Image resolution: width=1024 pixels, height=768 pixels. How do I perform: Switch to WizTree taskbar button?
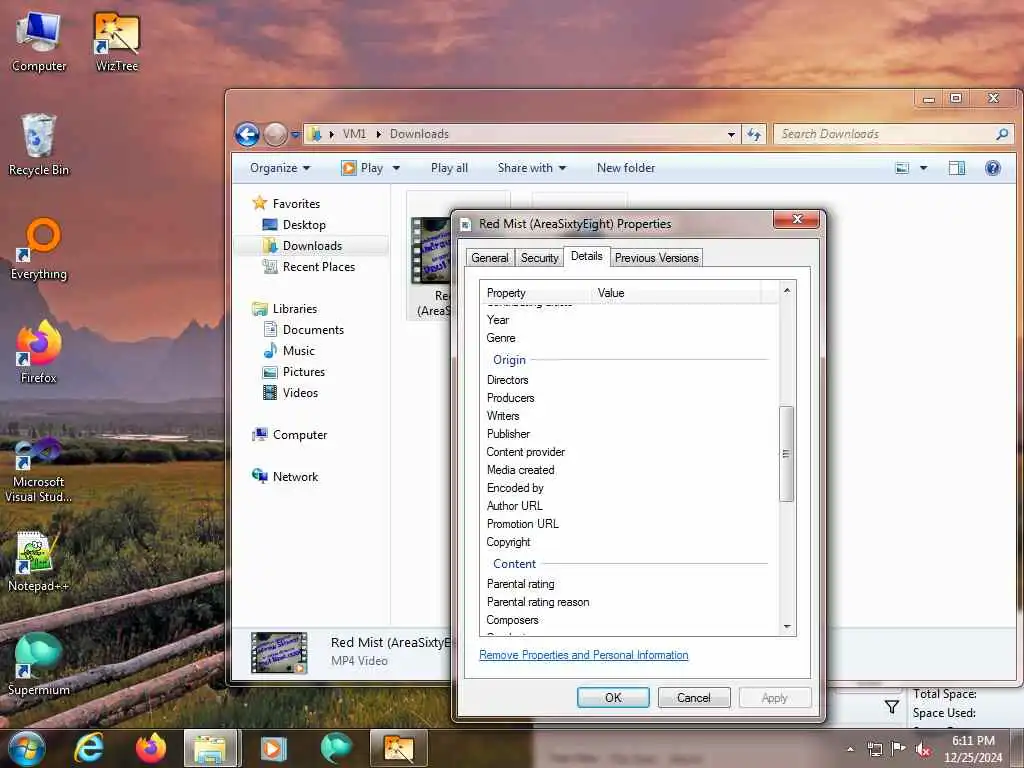point(398,748)
